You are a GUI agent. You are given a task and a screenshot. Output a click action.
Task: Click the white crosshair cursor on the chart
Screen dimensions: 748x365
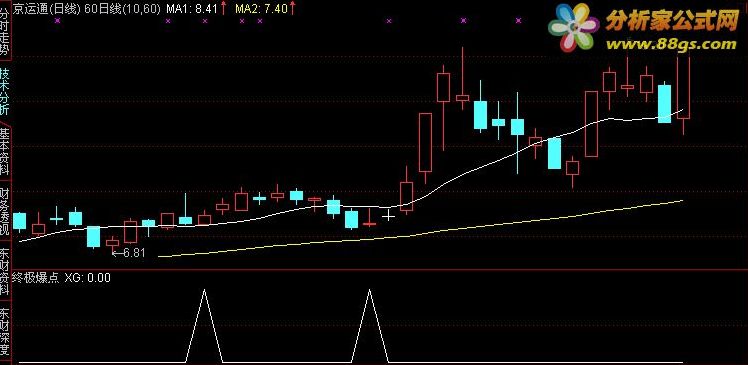pos(389,216)
